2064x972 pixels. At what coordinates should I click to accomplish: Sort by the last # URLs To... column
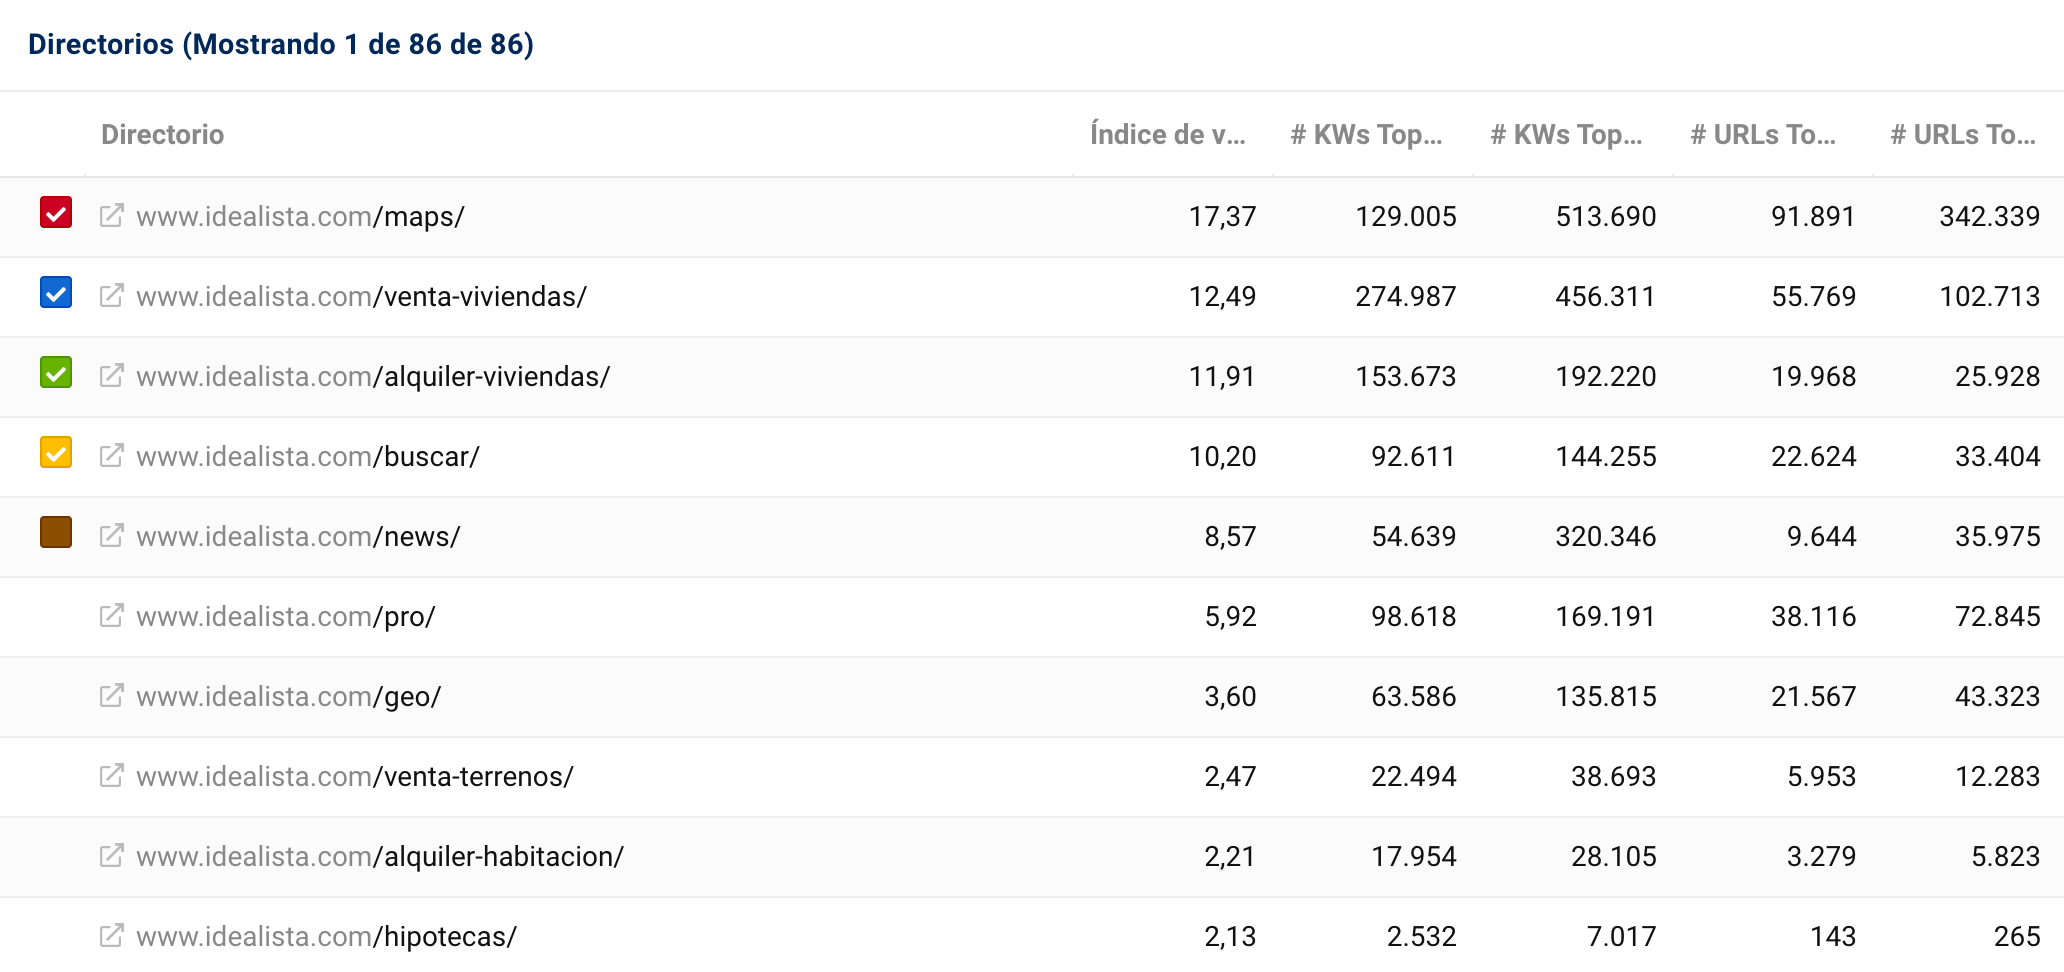pyautogui.click(x=1962, y=135)
